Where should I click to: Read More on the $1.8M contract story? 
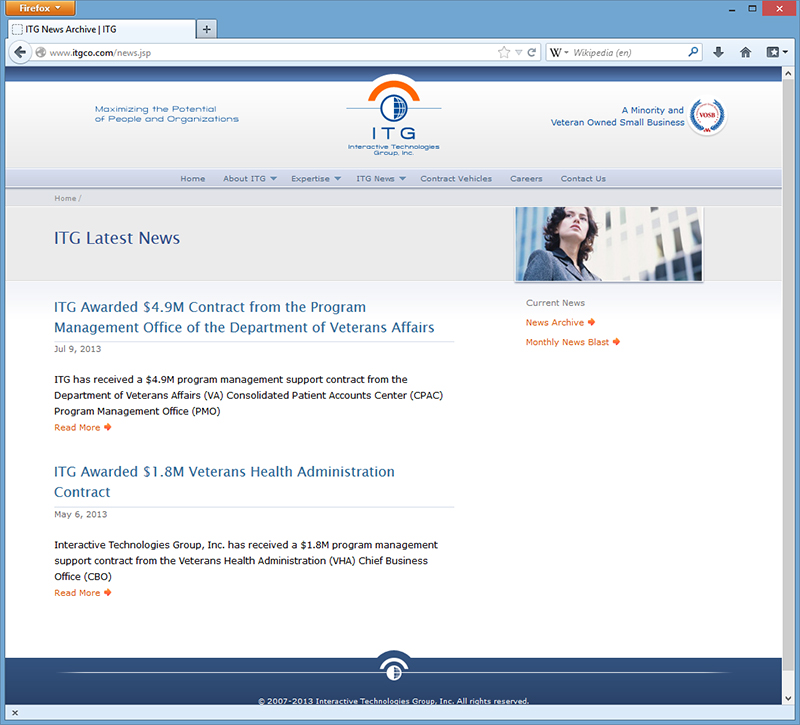coord(83,592)
